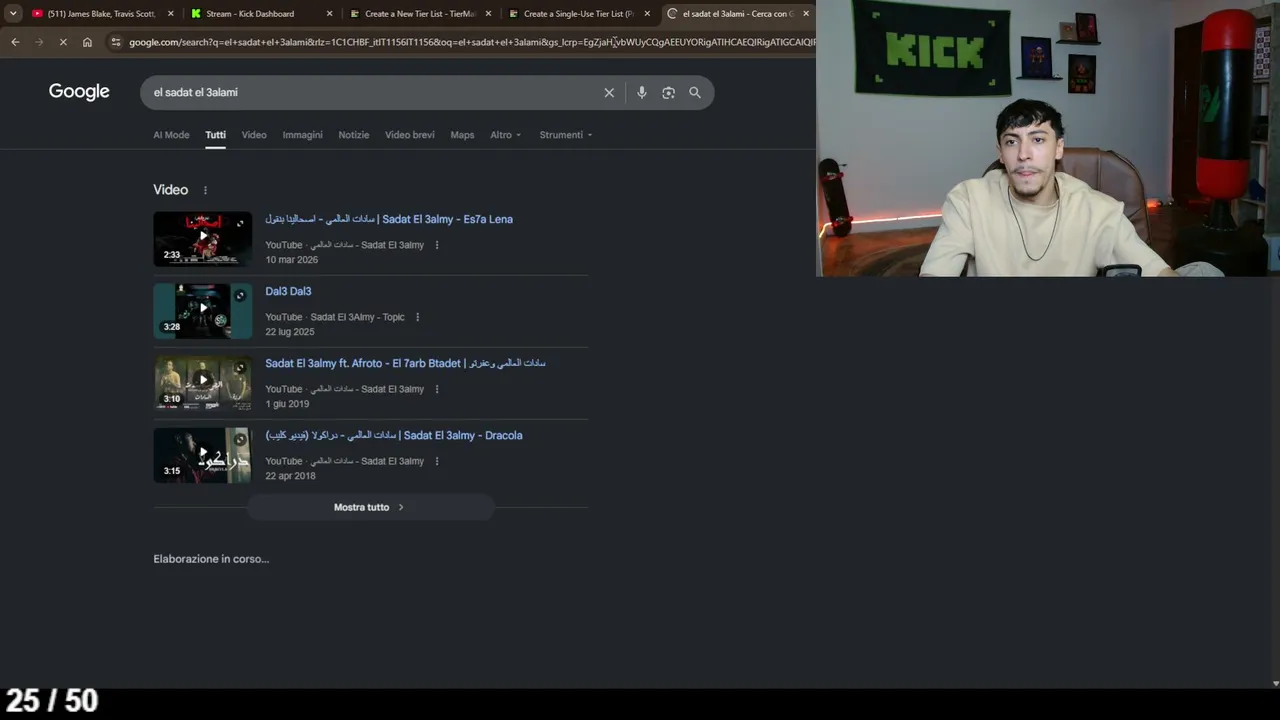This screenshot has height=720, width=1280.
Task: Select the Tutti results tab
Action: click(216, 135)
